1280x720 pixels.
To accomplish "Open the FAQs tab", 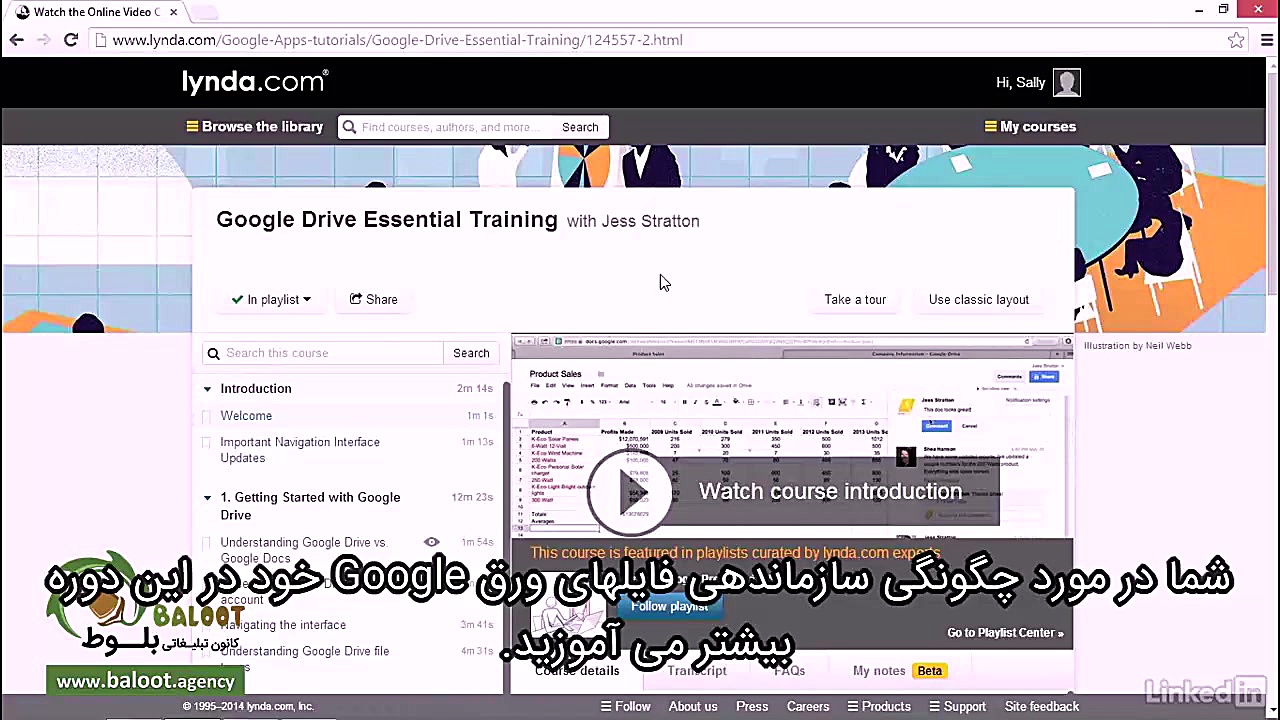I will pyautogui.click(x=789, y=670).
